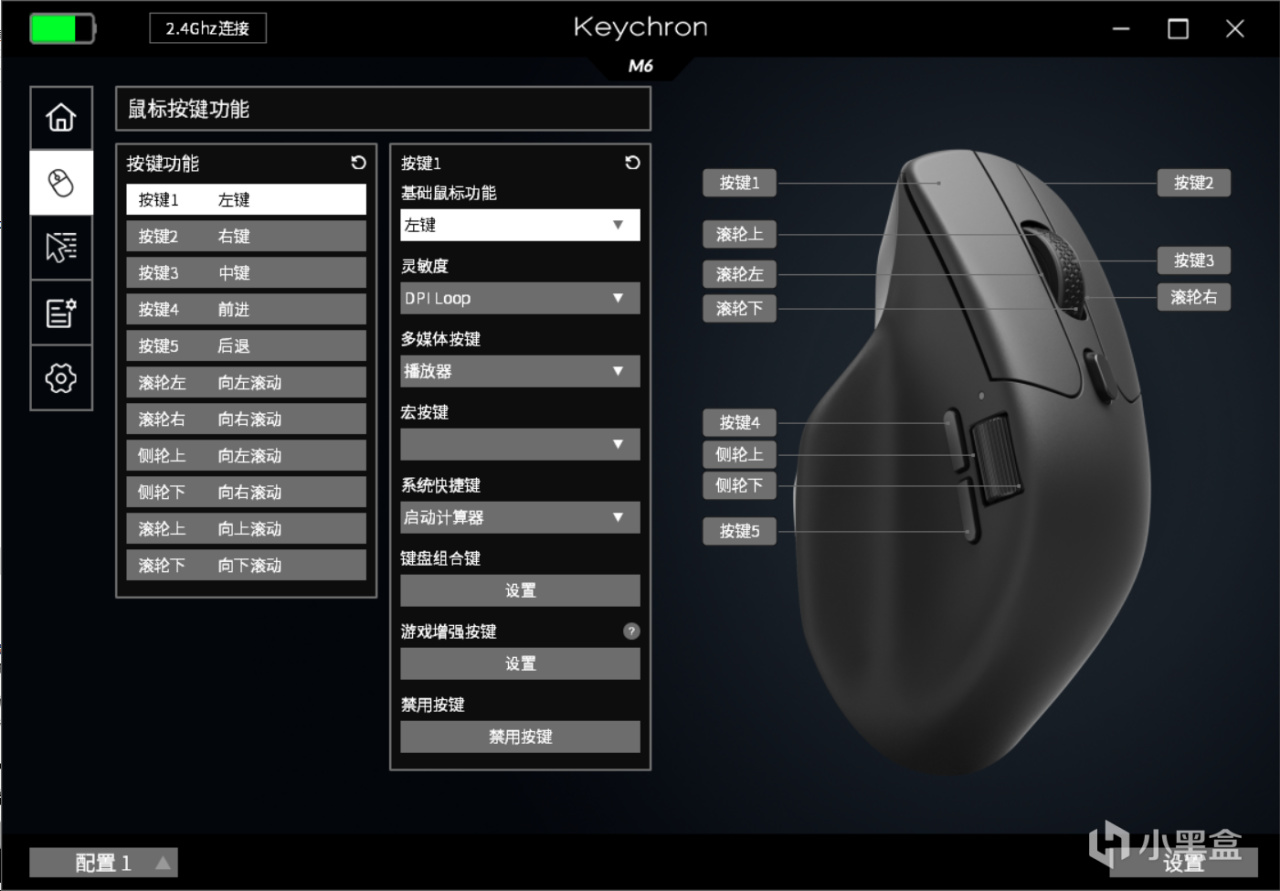Open the 多媒体按键 dropdown showing 播放器

coord(520,371)
